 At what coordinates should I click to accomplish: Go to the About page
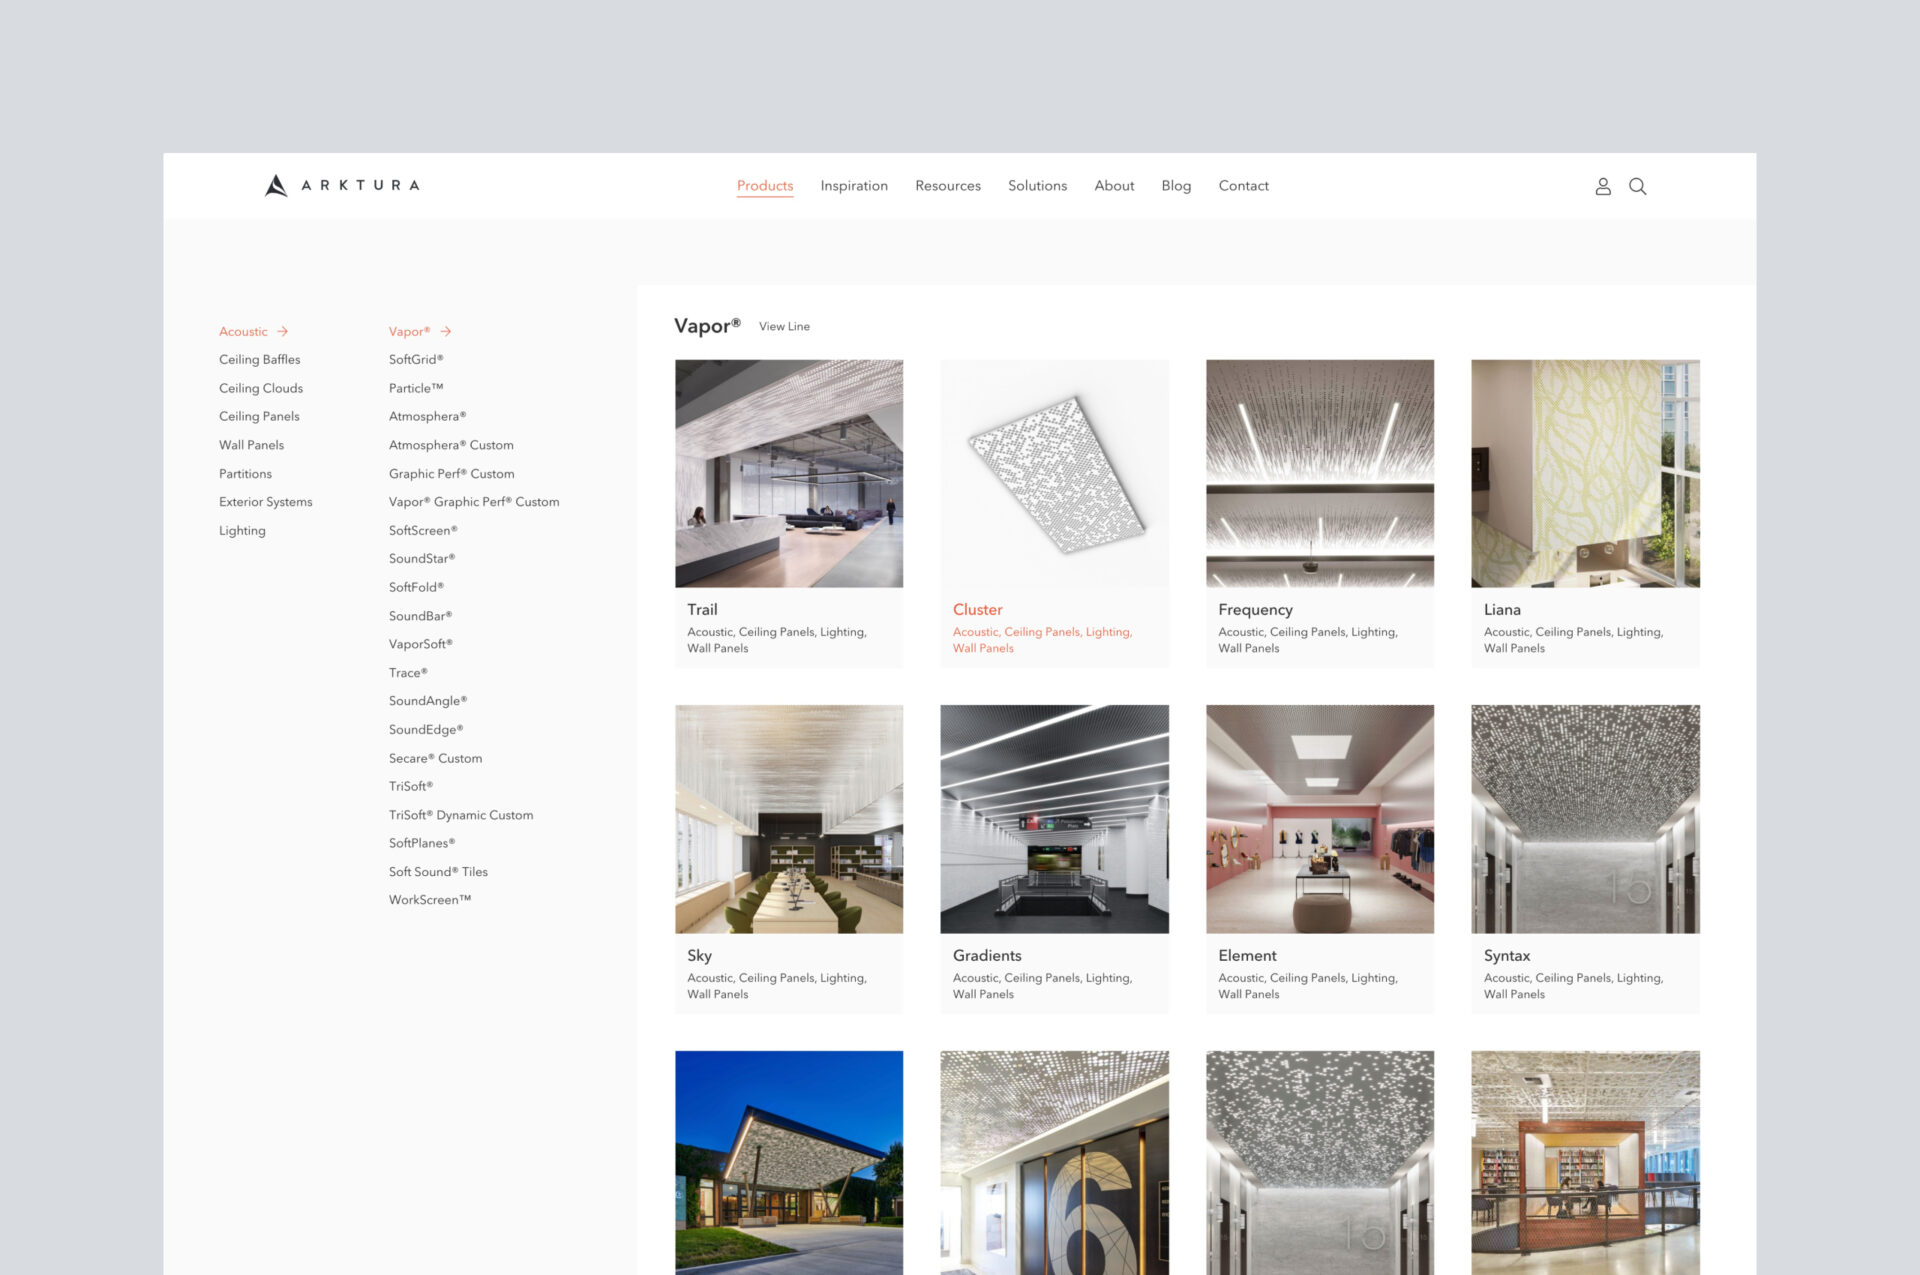click(x=1114, y=186)
